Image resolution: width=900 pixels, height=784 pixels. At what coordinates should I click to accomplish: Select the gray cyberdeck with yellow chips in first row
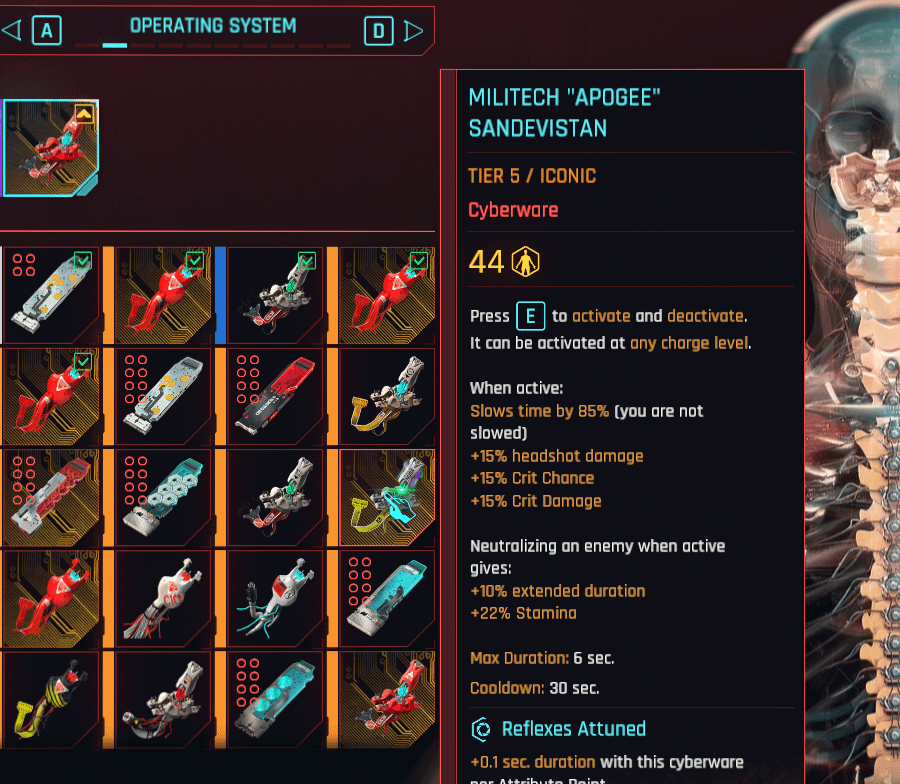pyautogui.click(x=51, y=295)
